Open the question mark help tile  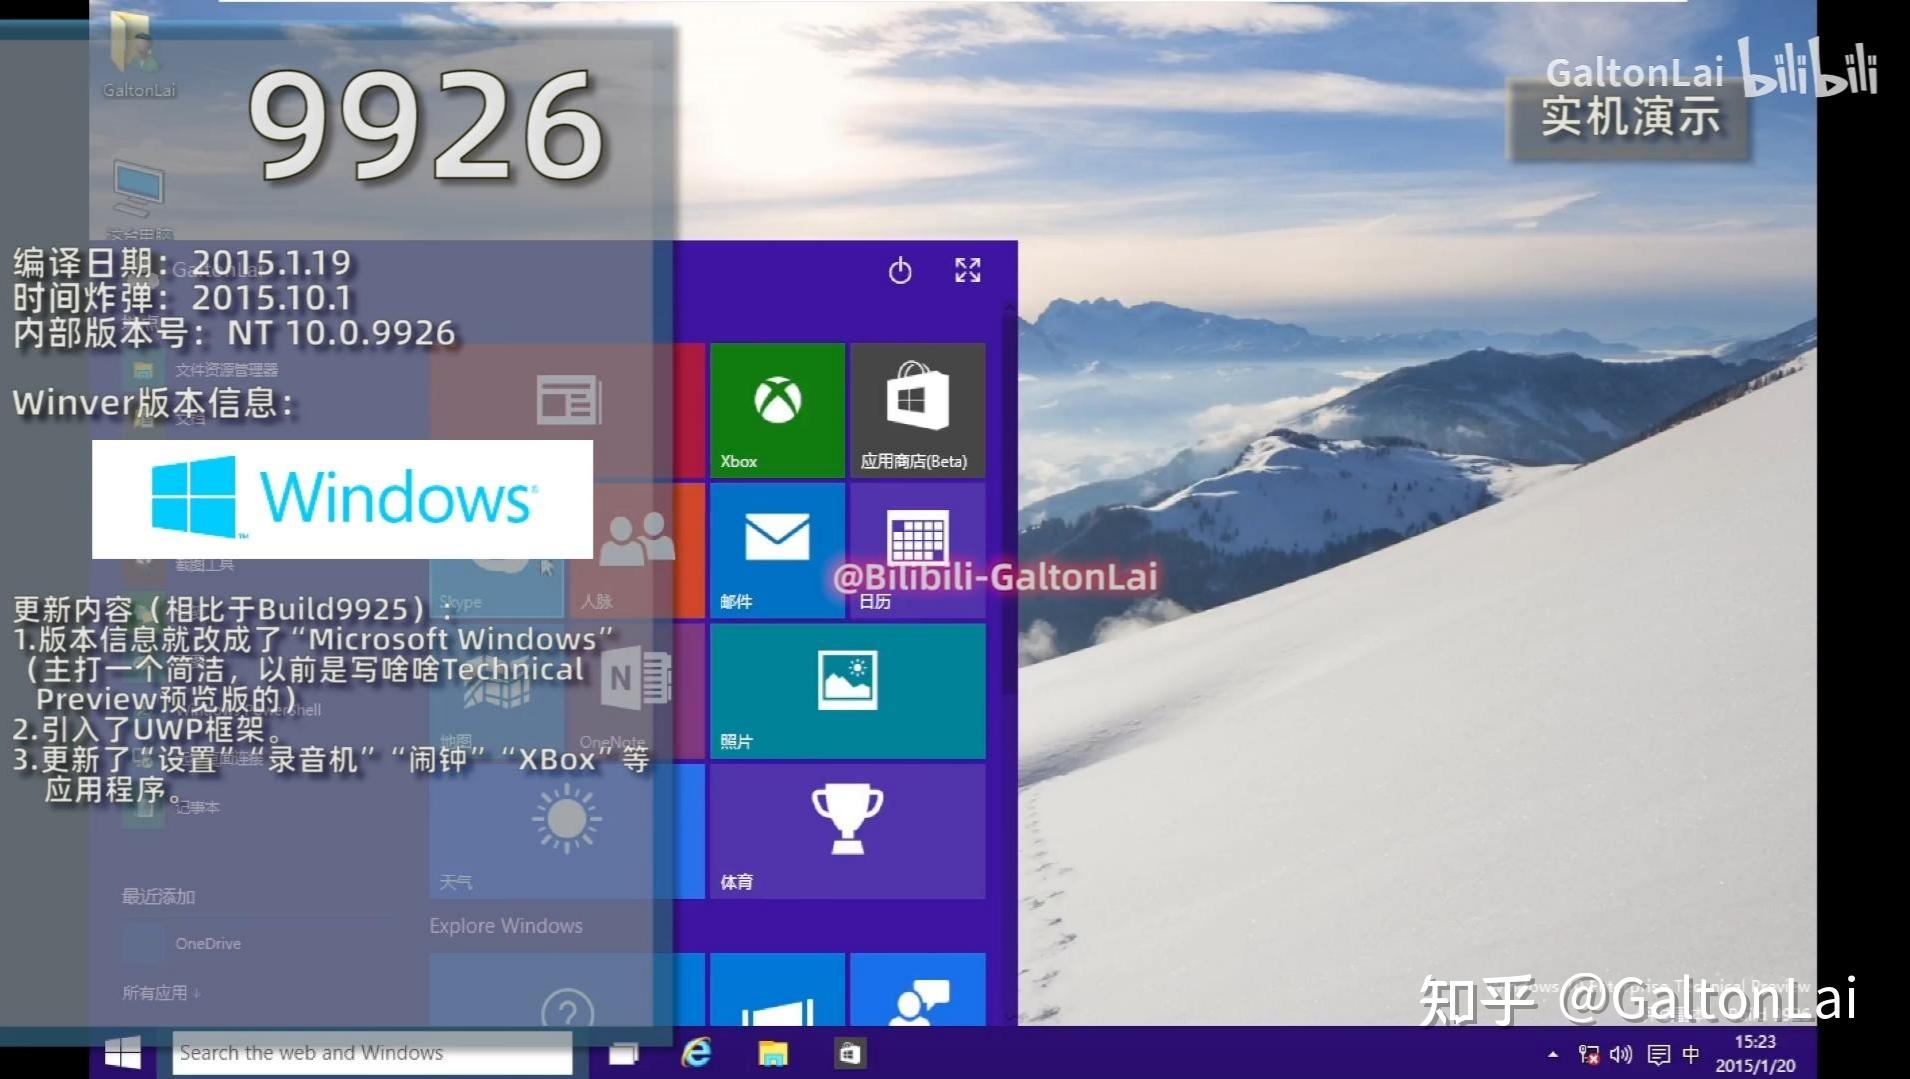tap(567, 990)
